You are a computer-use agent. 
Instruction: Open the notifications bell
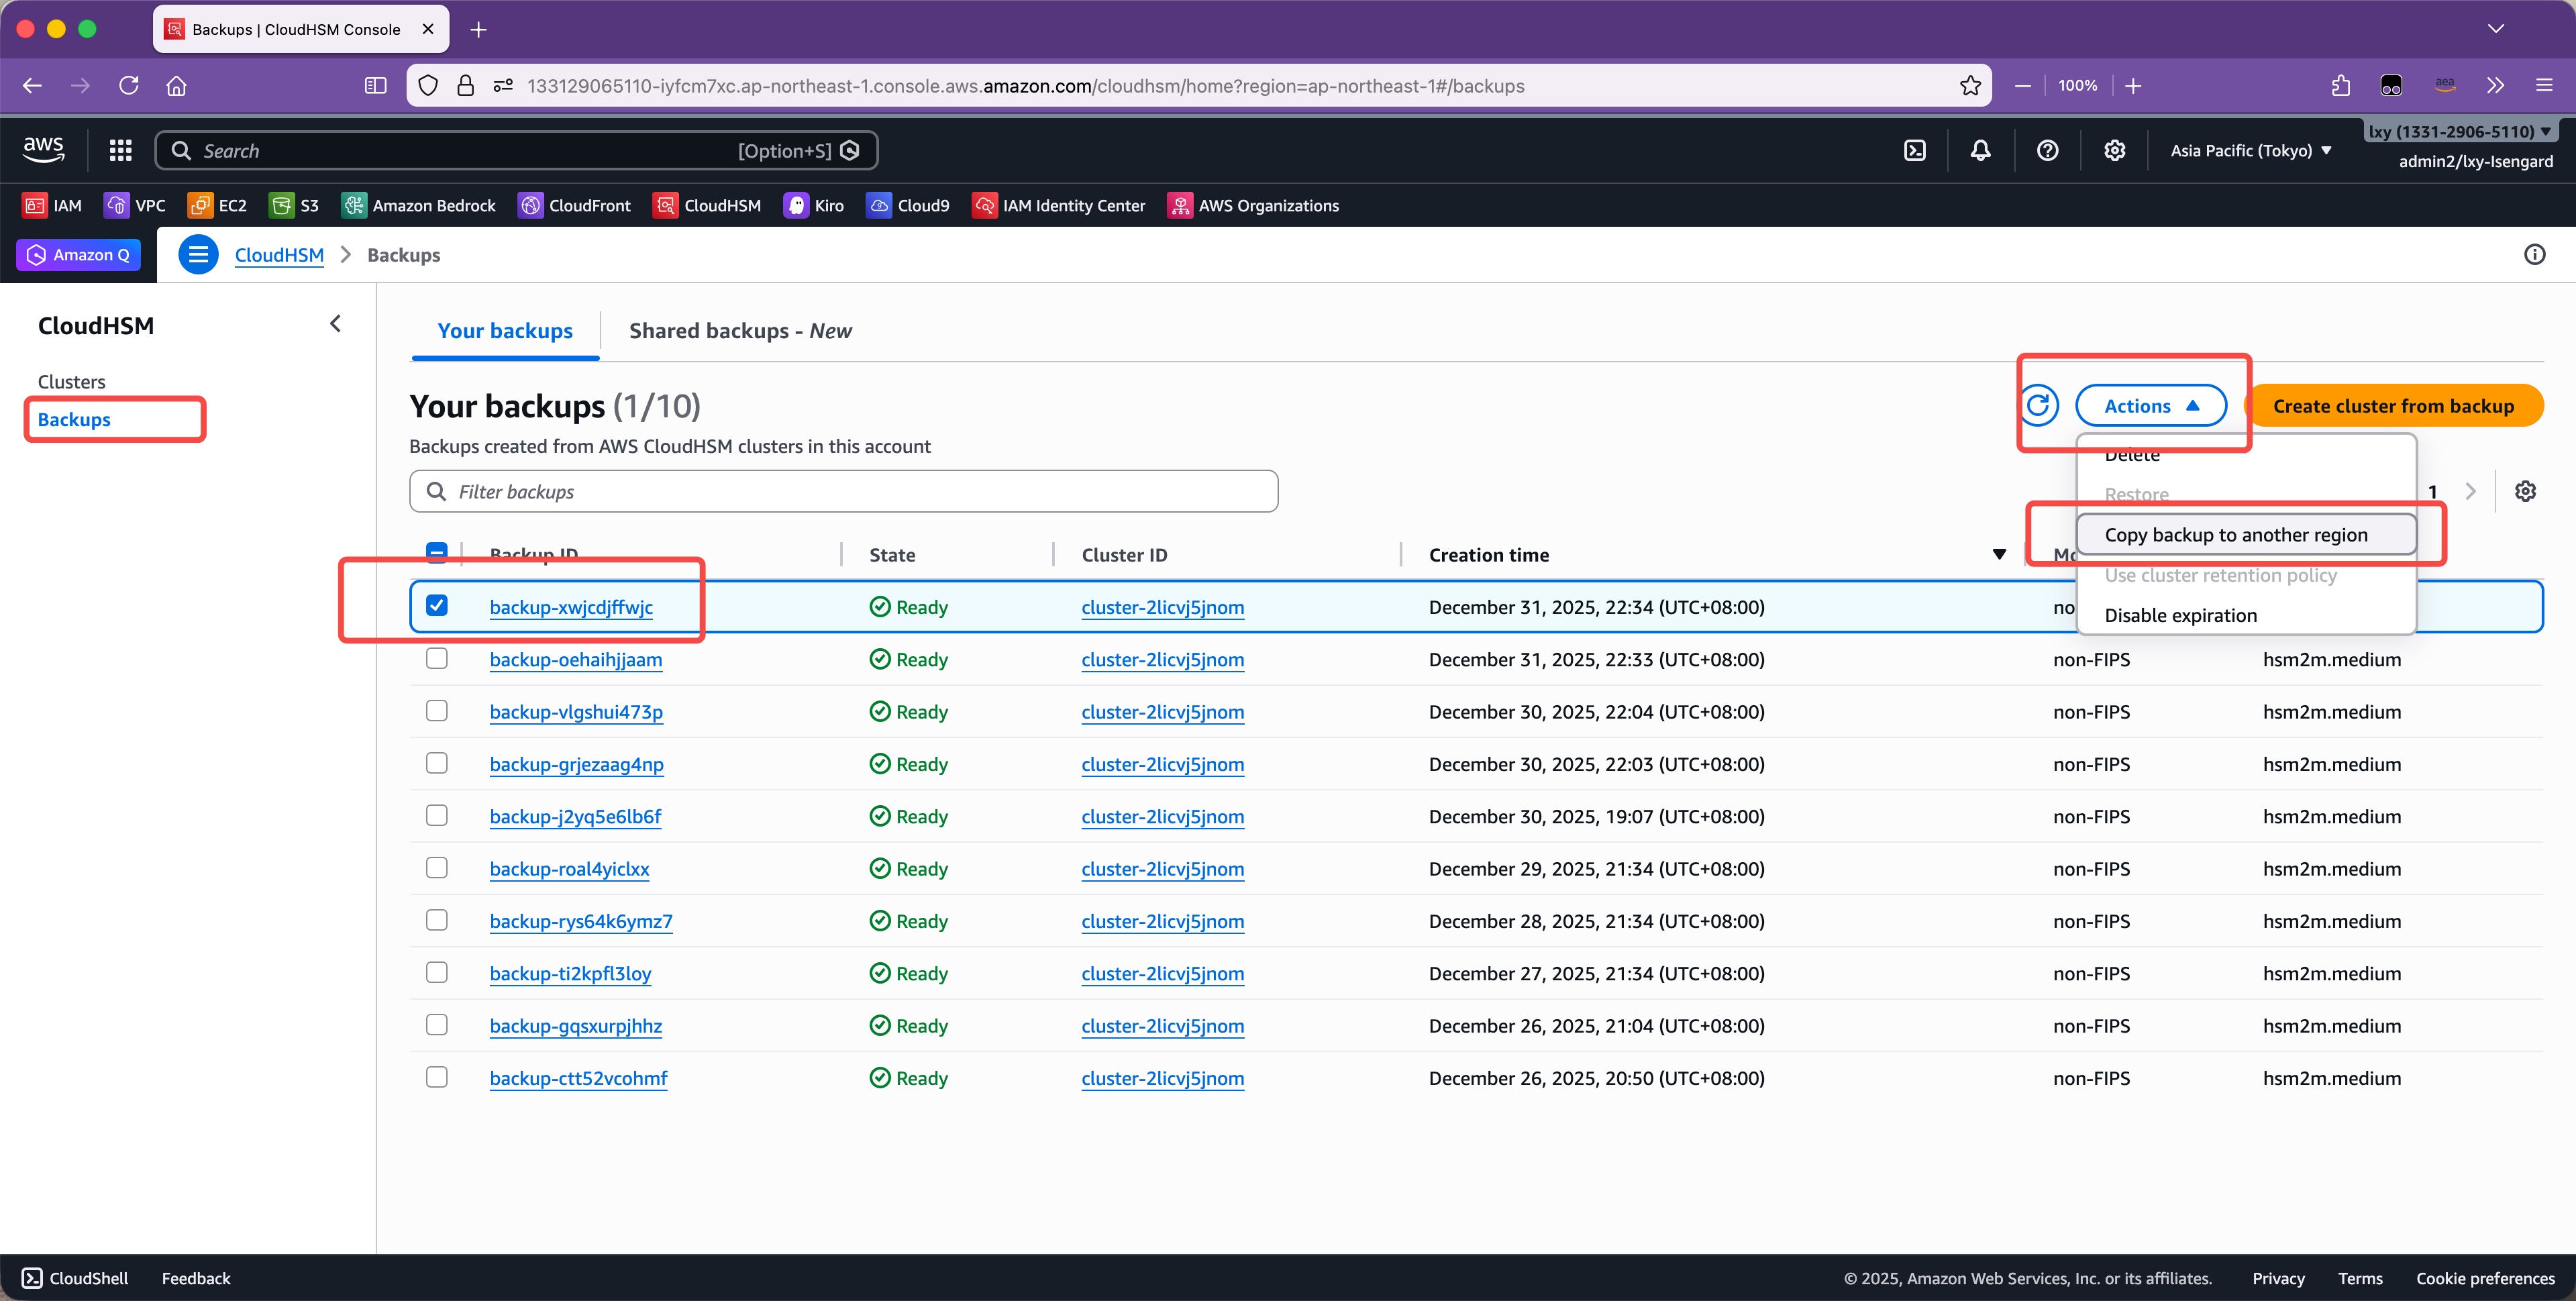point(1980,150)
